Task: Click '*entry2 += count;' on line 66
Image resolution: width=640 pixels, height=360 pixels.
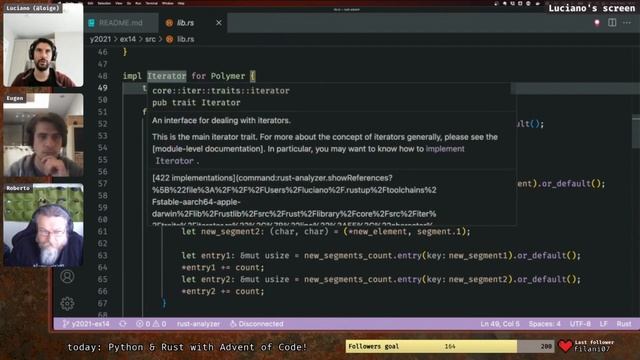Action: (x=223, y=291)
